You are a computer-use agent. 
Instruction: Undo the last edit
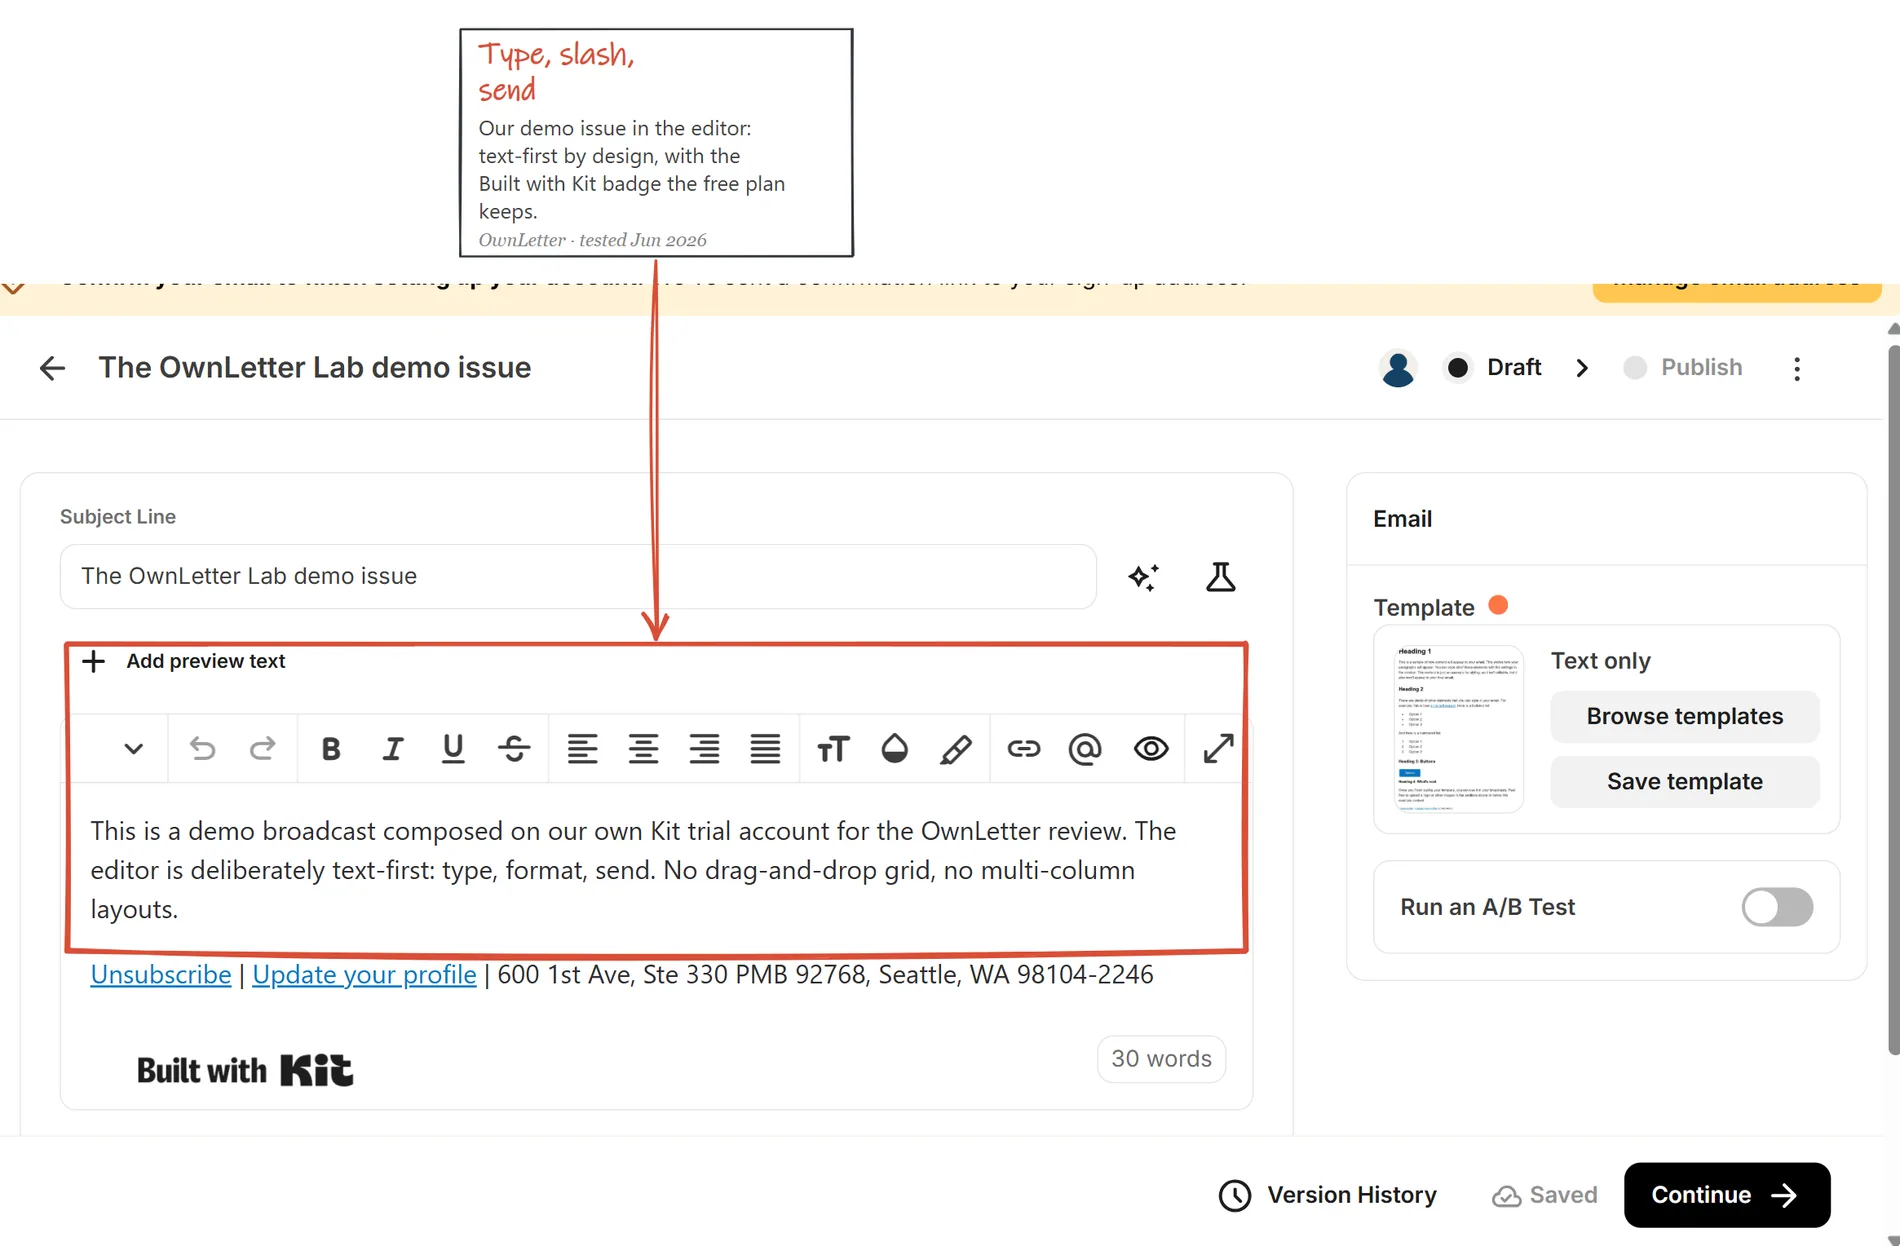202,748
